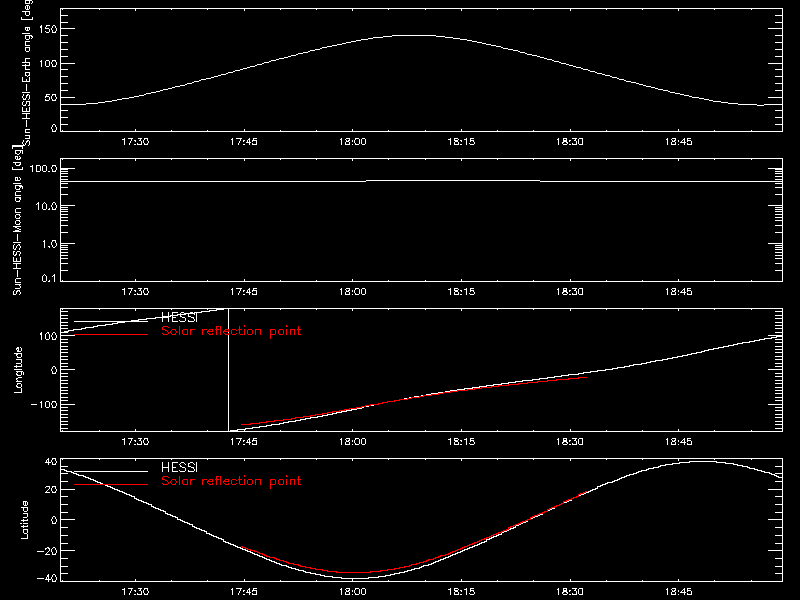Click the HESSI legend label in Latitude plot
This screenshot has height=600, width=800.
[180, 468]
